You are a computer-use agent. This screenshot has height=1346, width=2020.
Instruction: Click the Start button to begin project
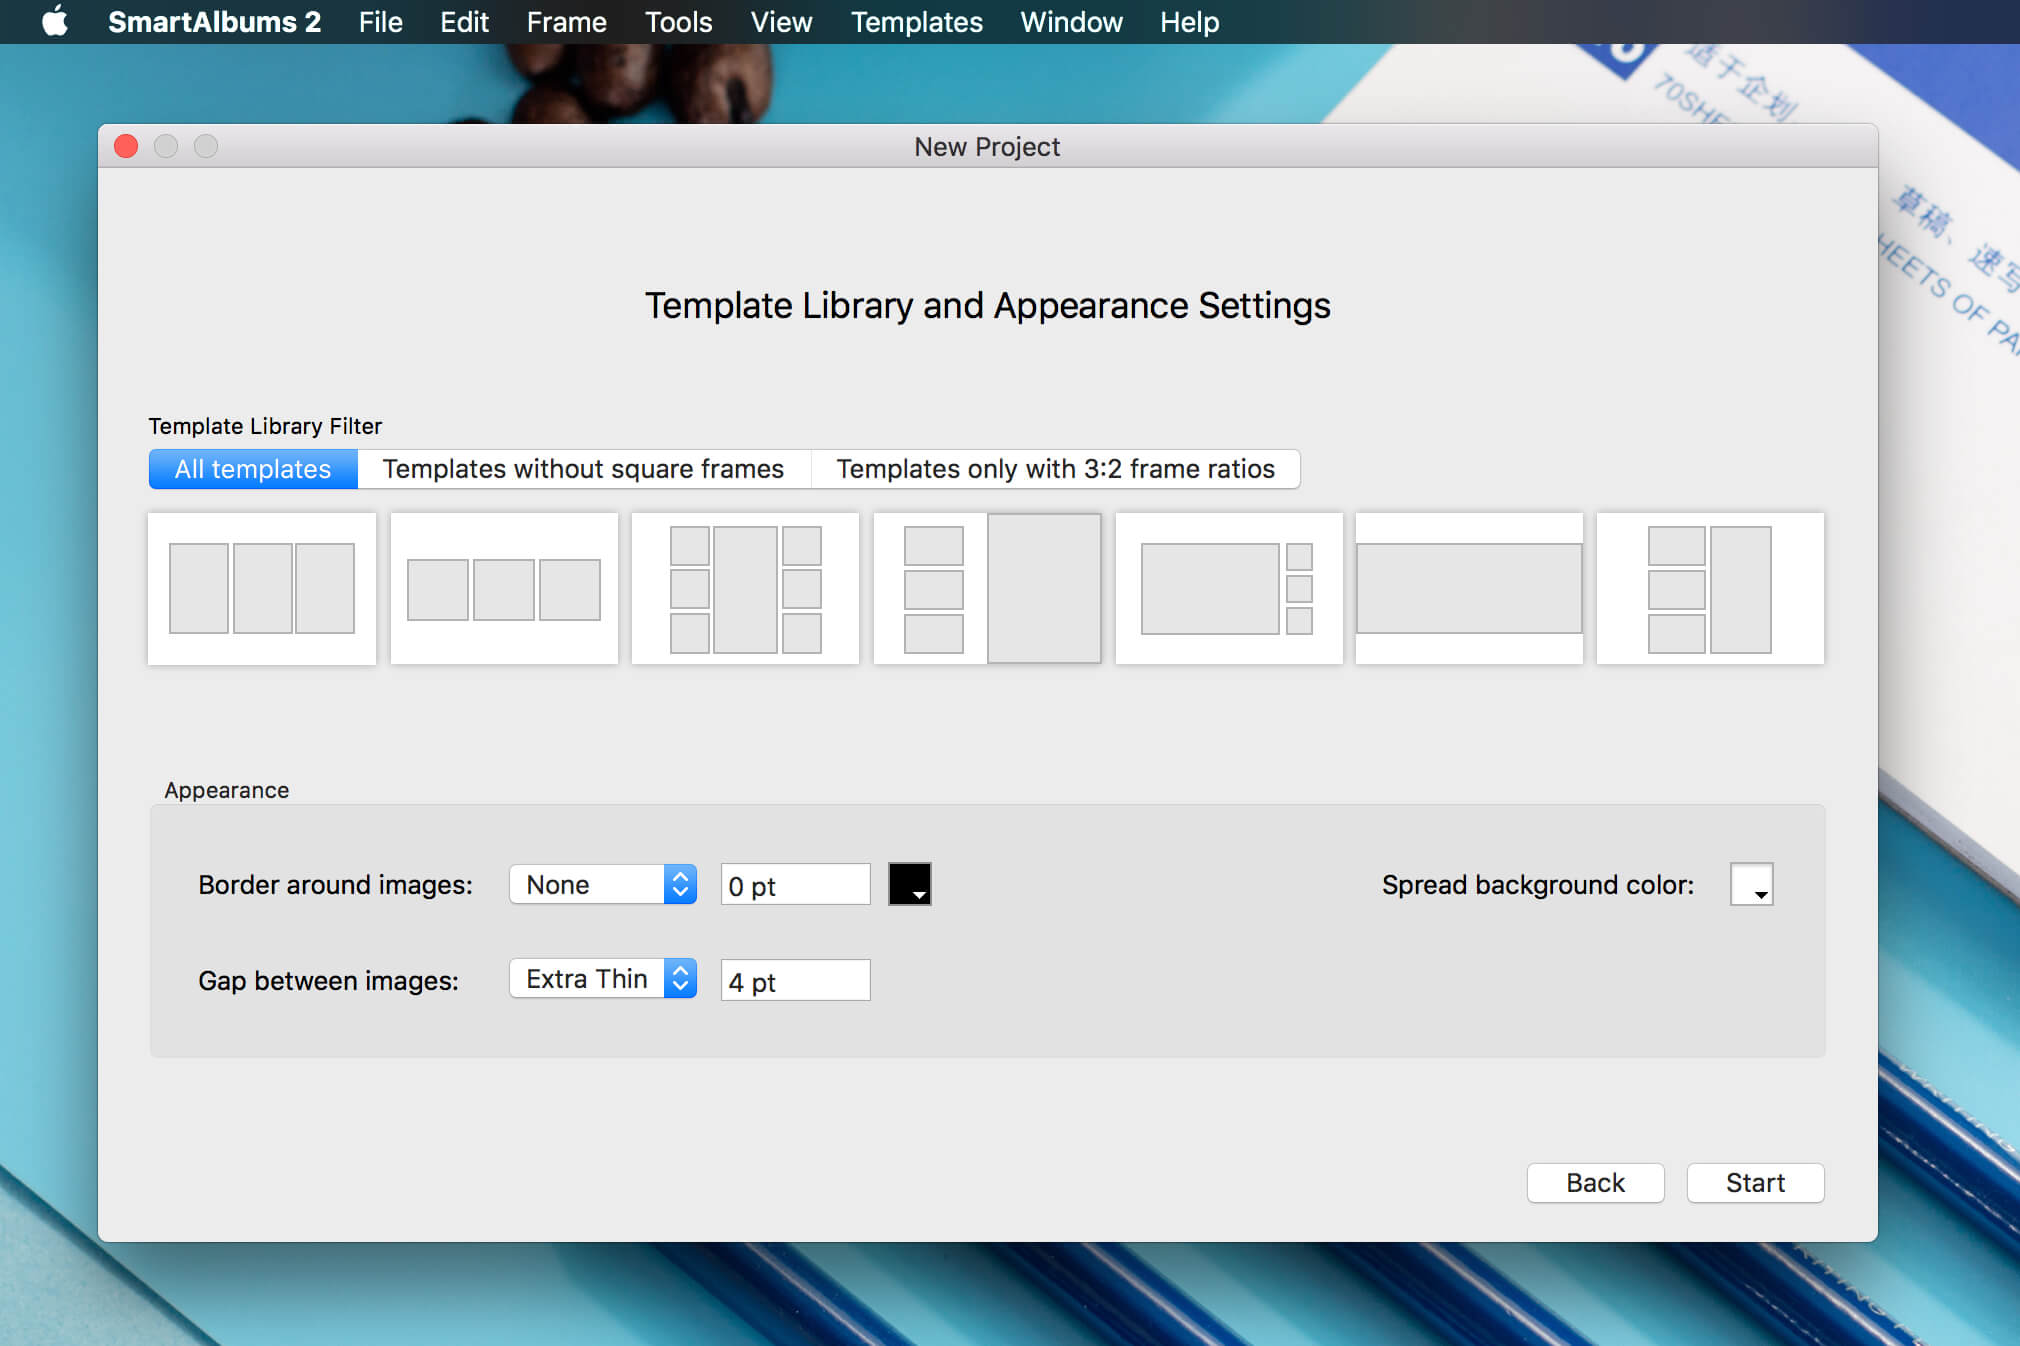point(1753,1182)
